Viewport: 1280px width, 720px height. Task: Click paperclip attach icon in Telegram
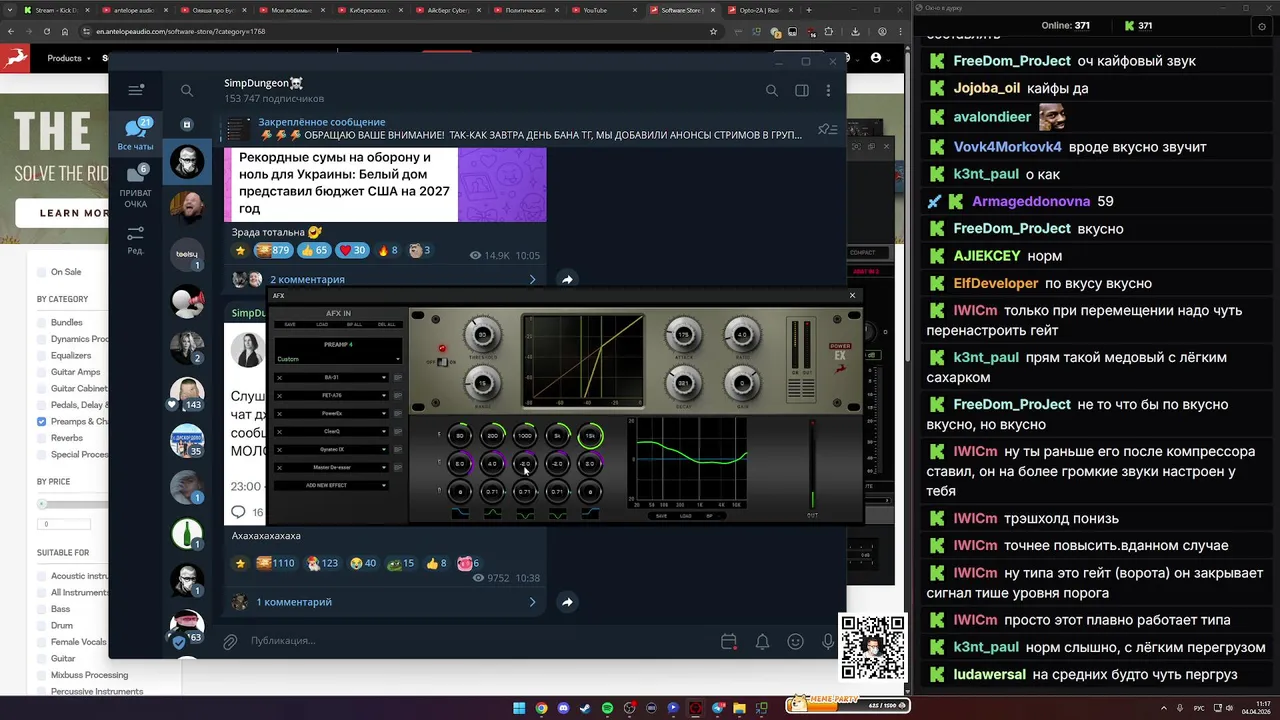[x=230, y=641]
